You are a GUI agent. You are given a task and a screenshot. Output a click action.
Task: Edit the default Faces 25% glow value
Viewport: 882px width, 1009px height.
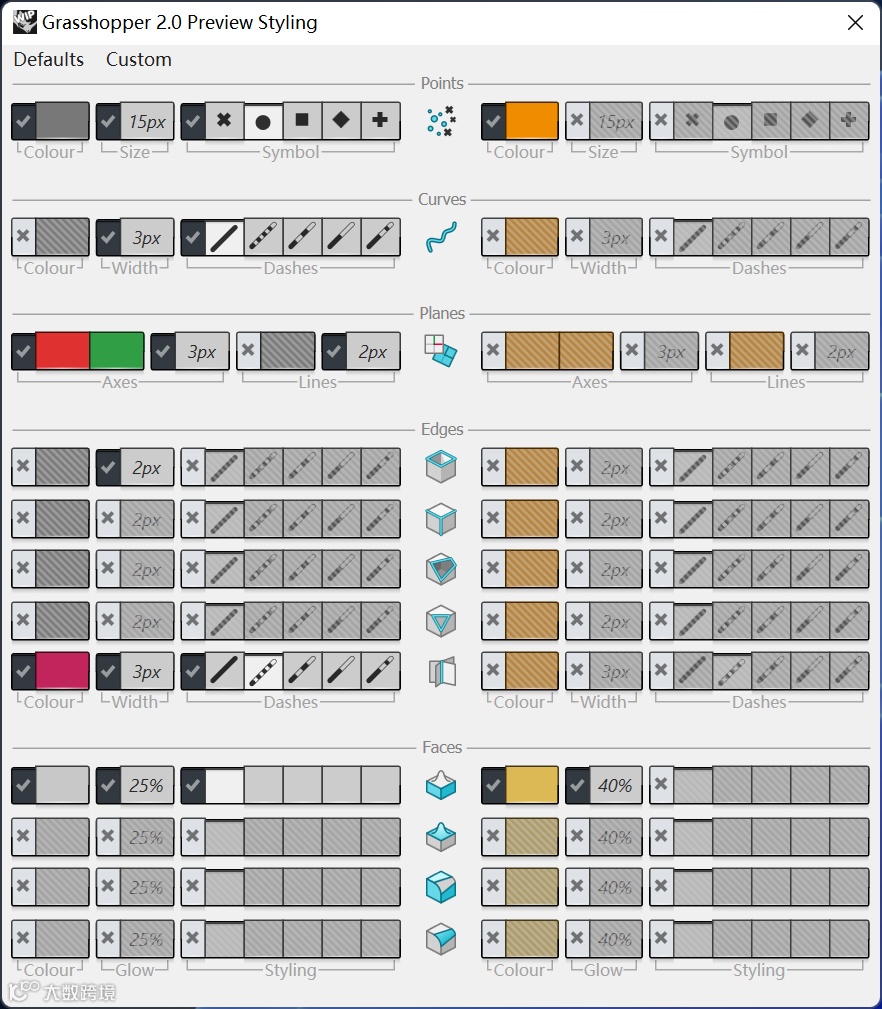coord(147,785)
